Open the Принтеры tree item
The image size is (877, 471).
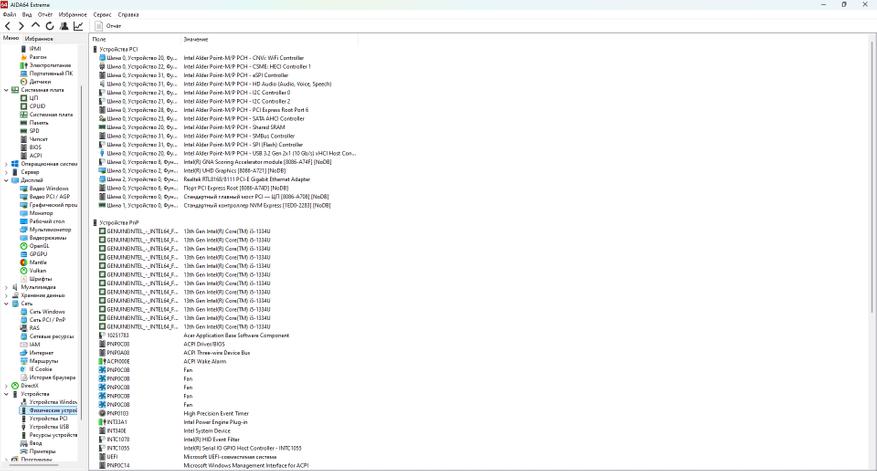(x=43, y=451)
